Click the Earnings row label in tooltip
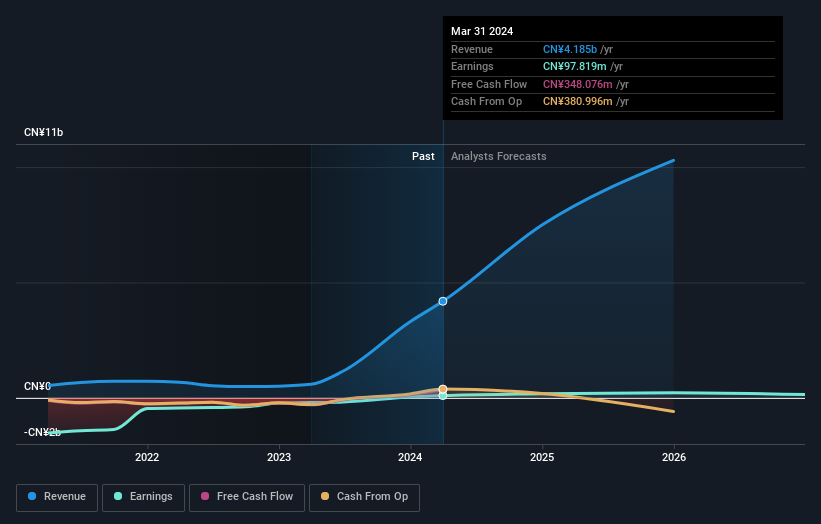This screenshot has height=524, width=821. (472, 66)
